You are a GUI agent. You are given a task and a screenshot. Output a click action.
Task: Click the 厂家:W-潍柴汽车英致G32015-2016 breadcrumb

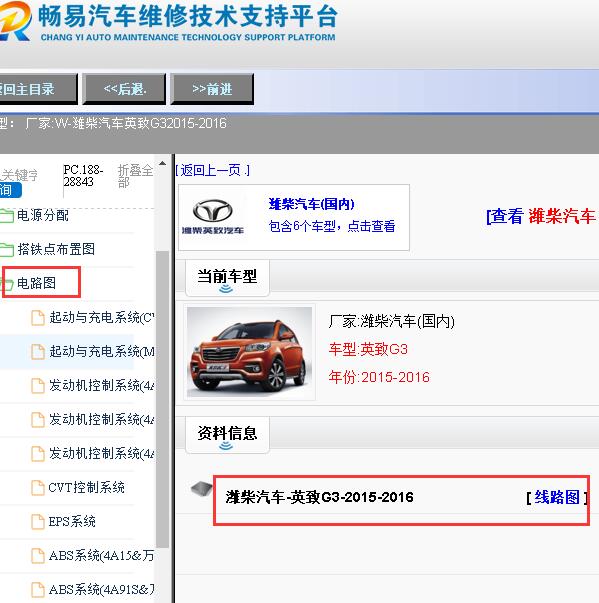(x=126, y=123)
